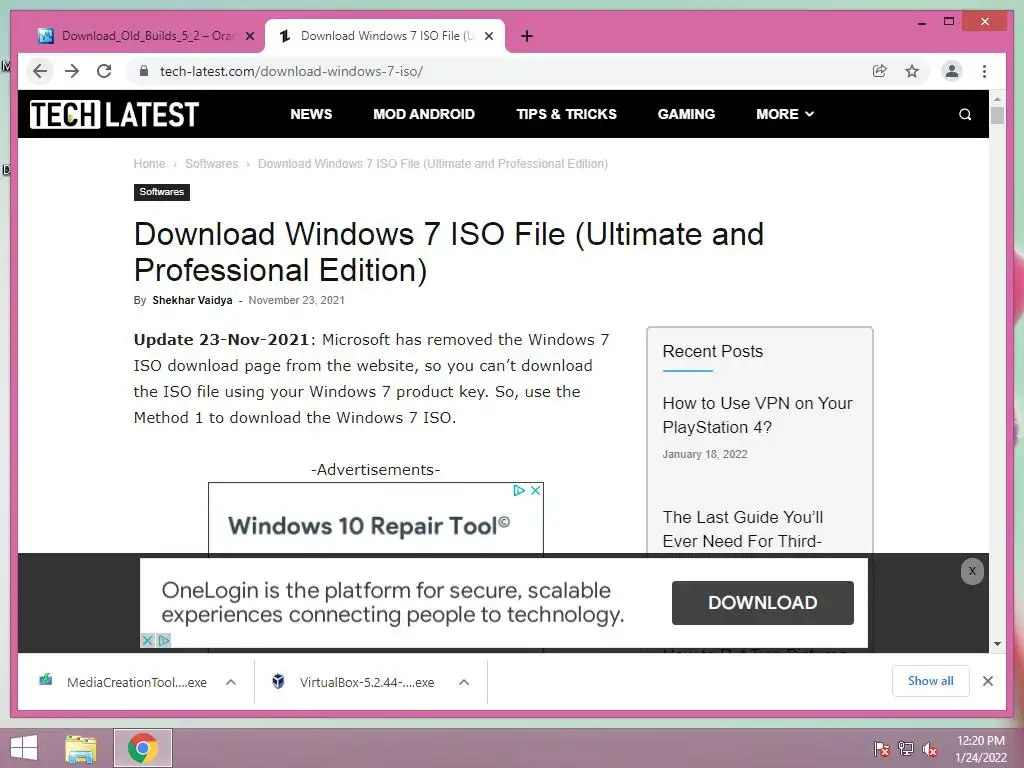View site security padlock info
Screen dimensions: 1024x768
144,71
